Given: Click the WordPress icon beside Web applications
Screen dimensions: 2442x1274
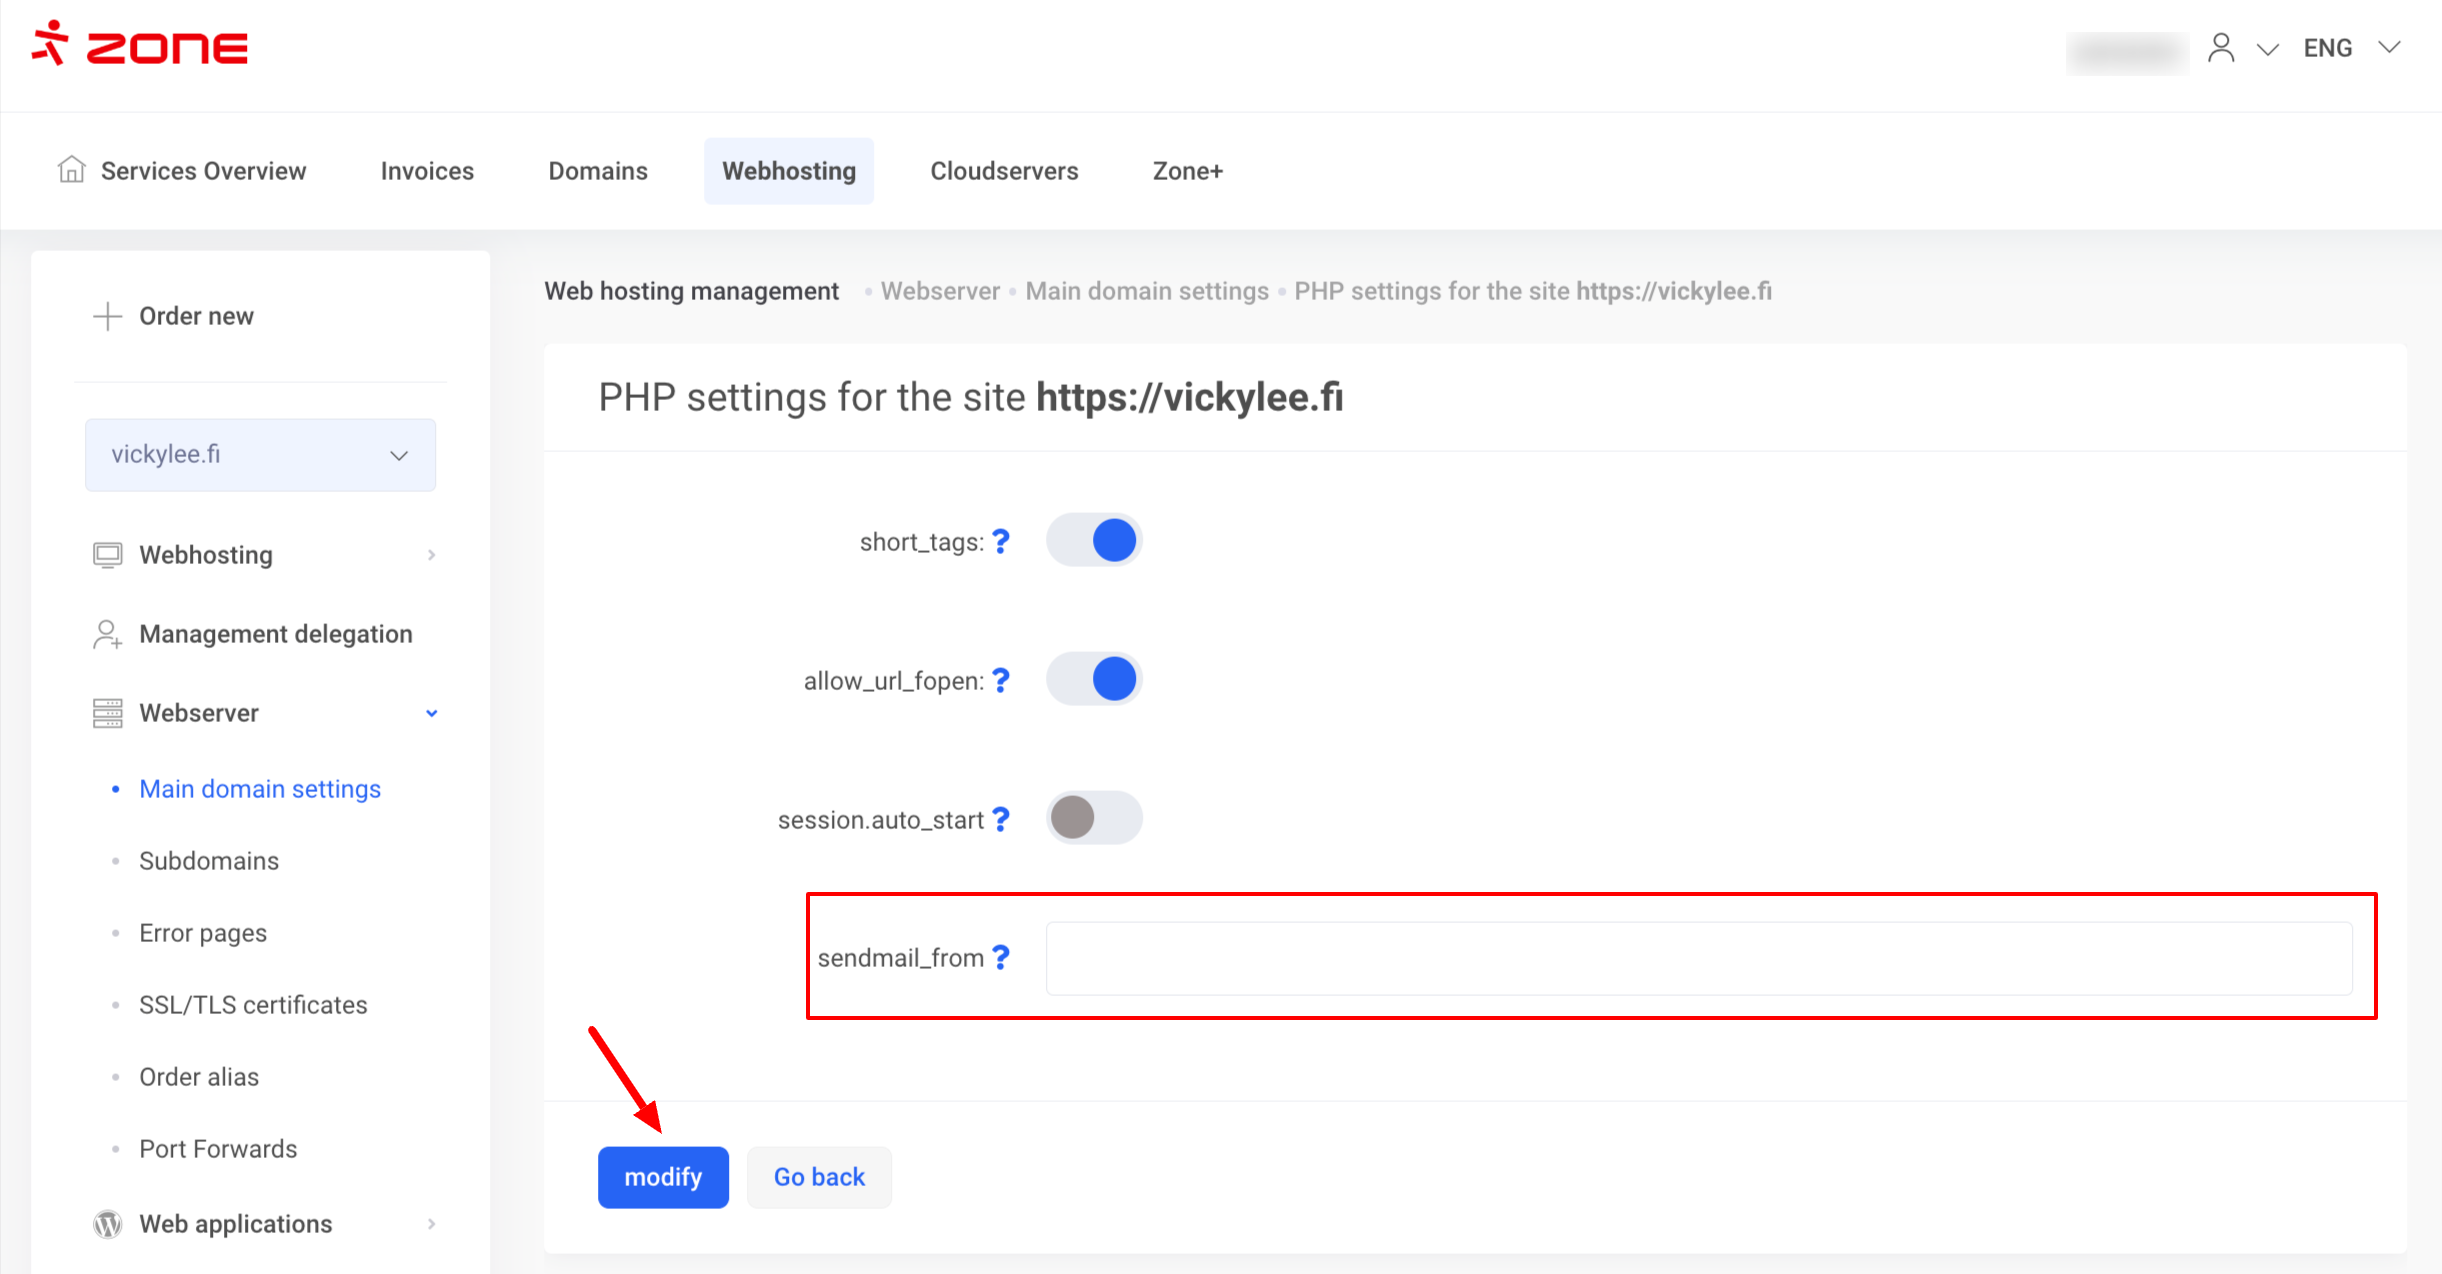Looking at the screenshot, I should 107,1224.
